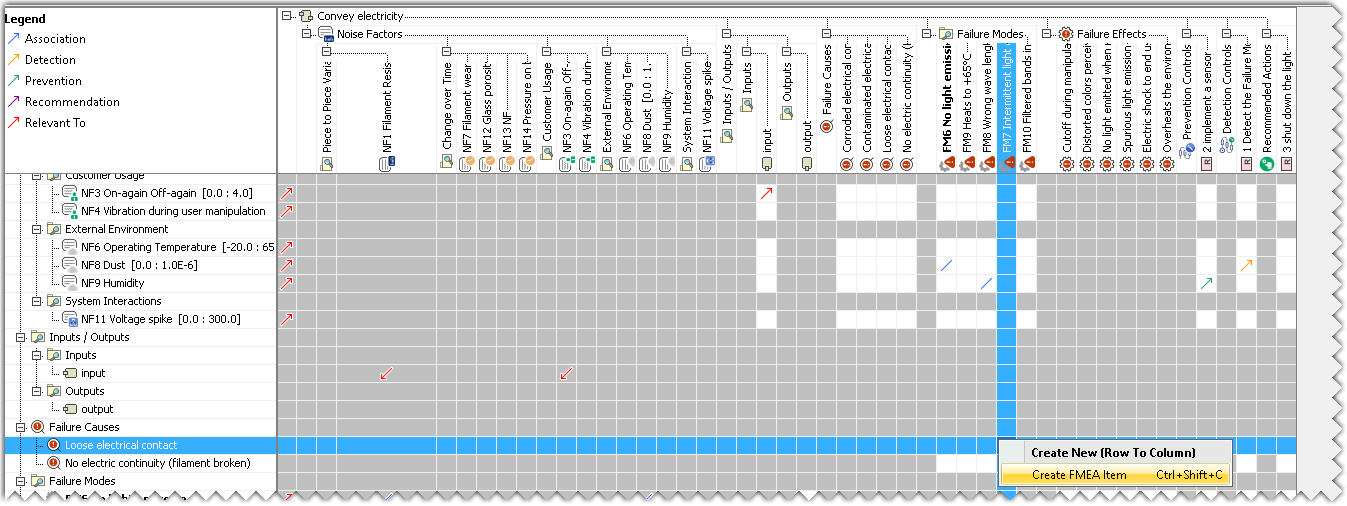Select the NF11 Voltage spike row
Image resolution: width=1347 pixels, height=506 pixels.
(x=140, y=319)
